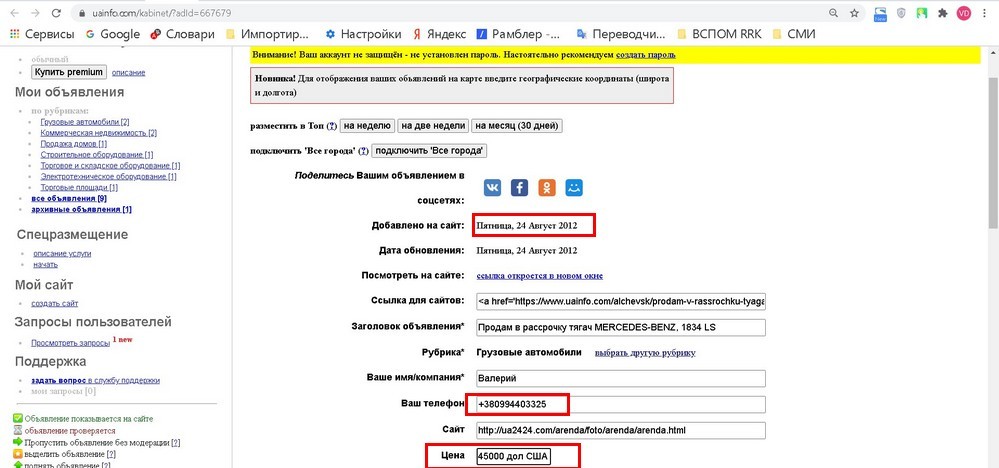Focus the Заголовок объявления field

(620, 327)
